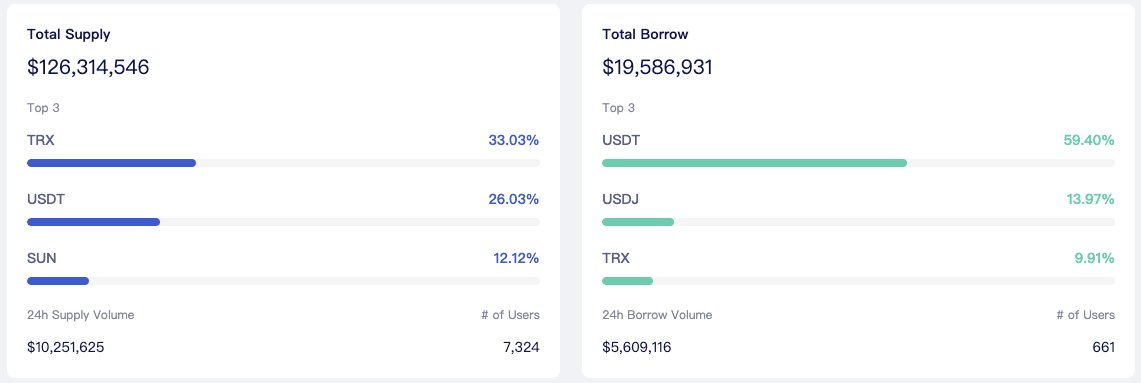This screenshot has width=1141, height=383.
Task: Select the $126,314,546 total supply amount
Action: tap(88, 67)
